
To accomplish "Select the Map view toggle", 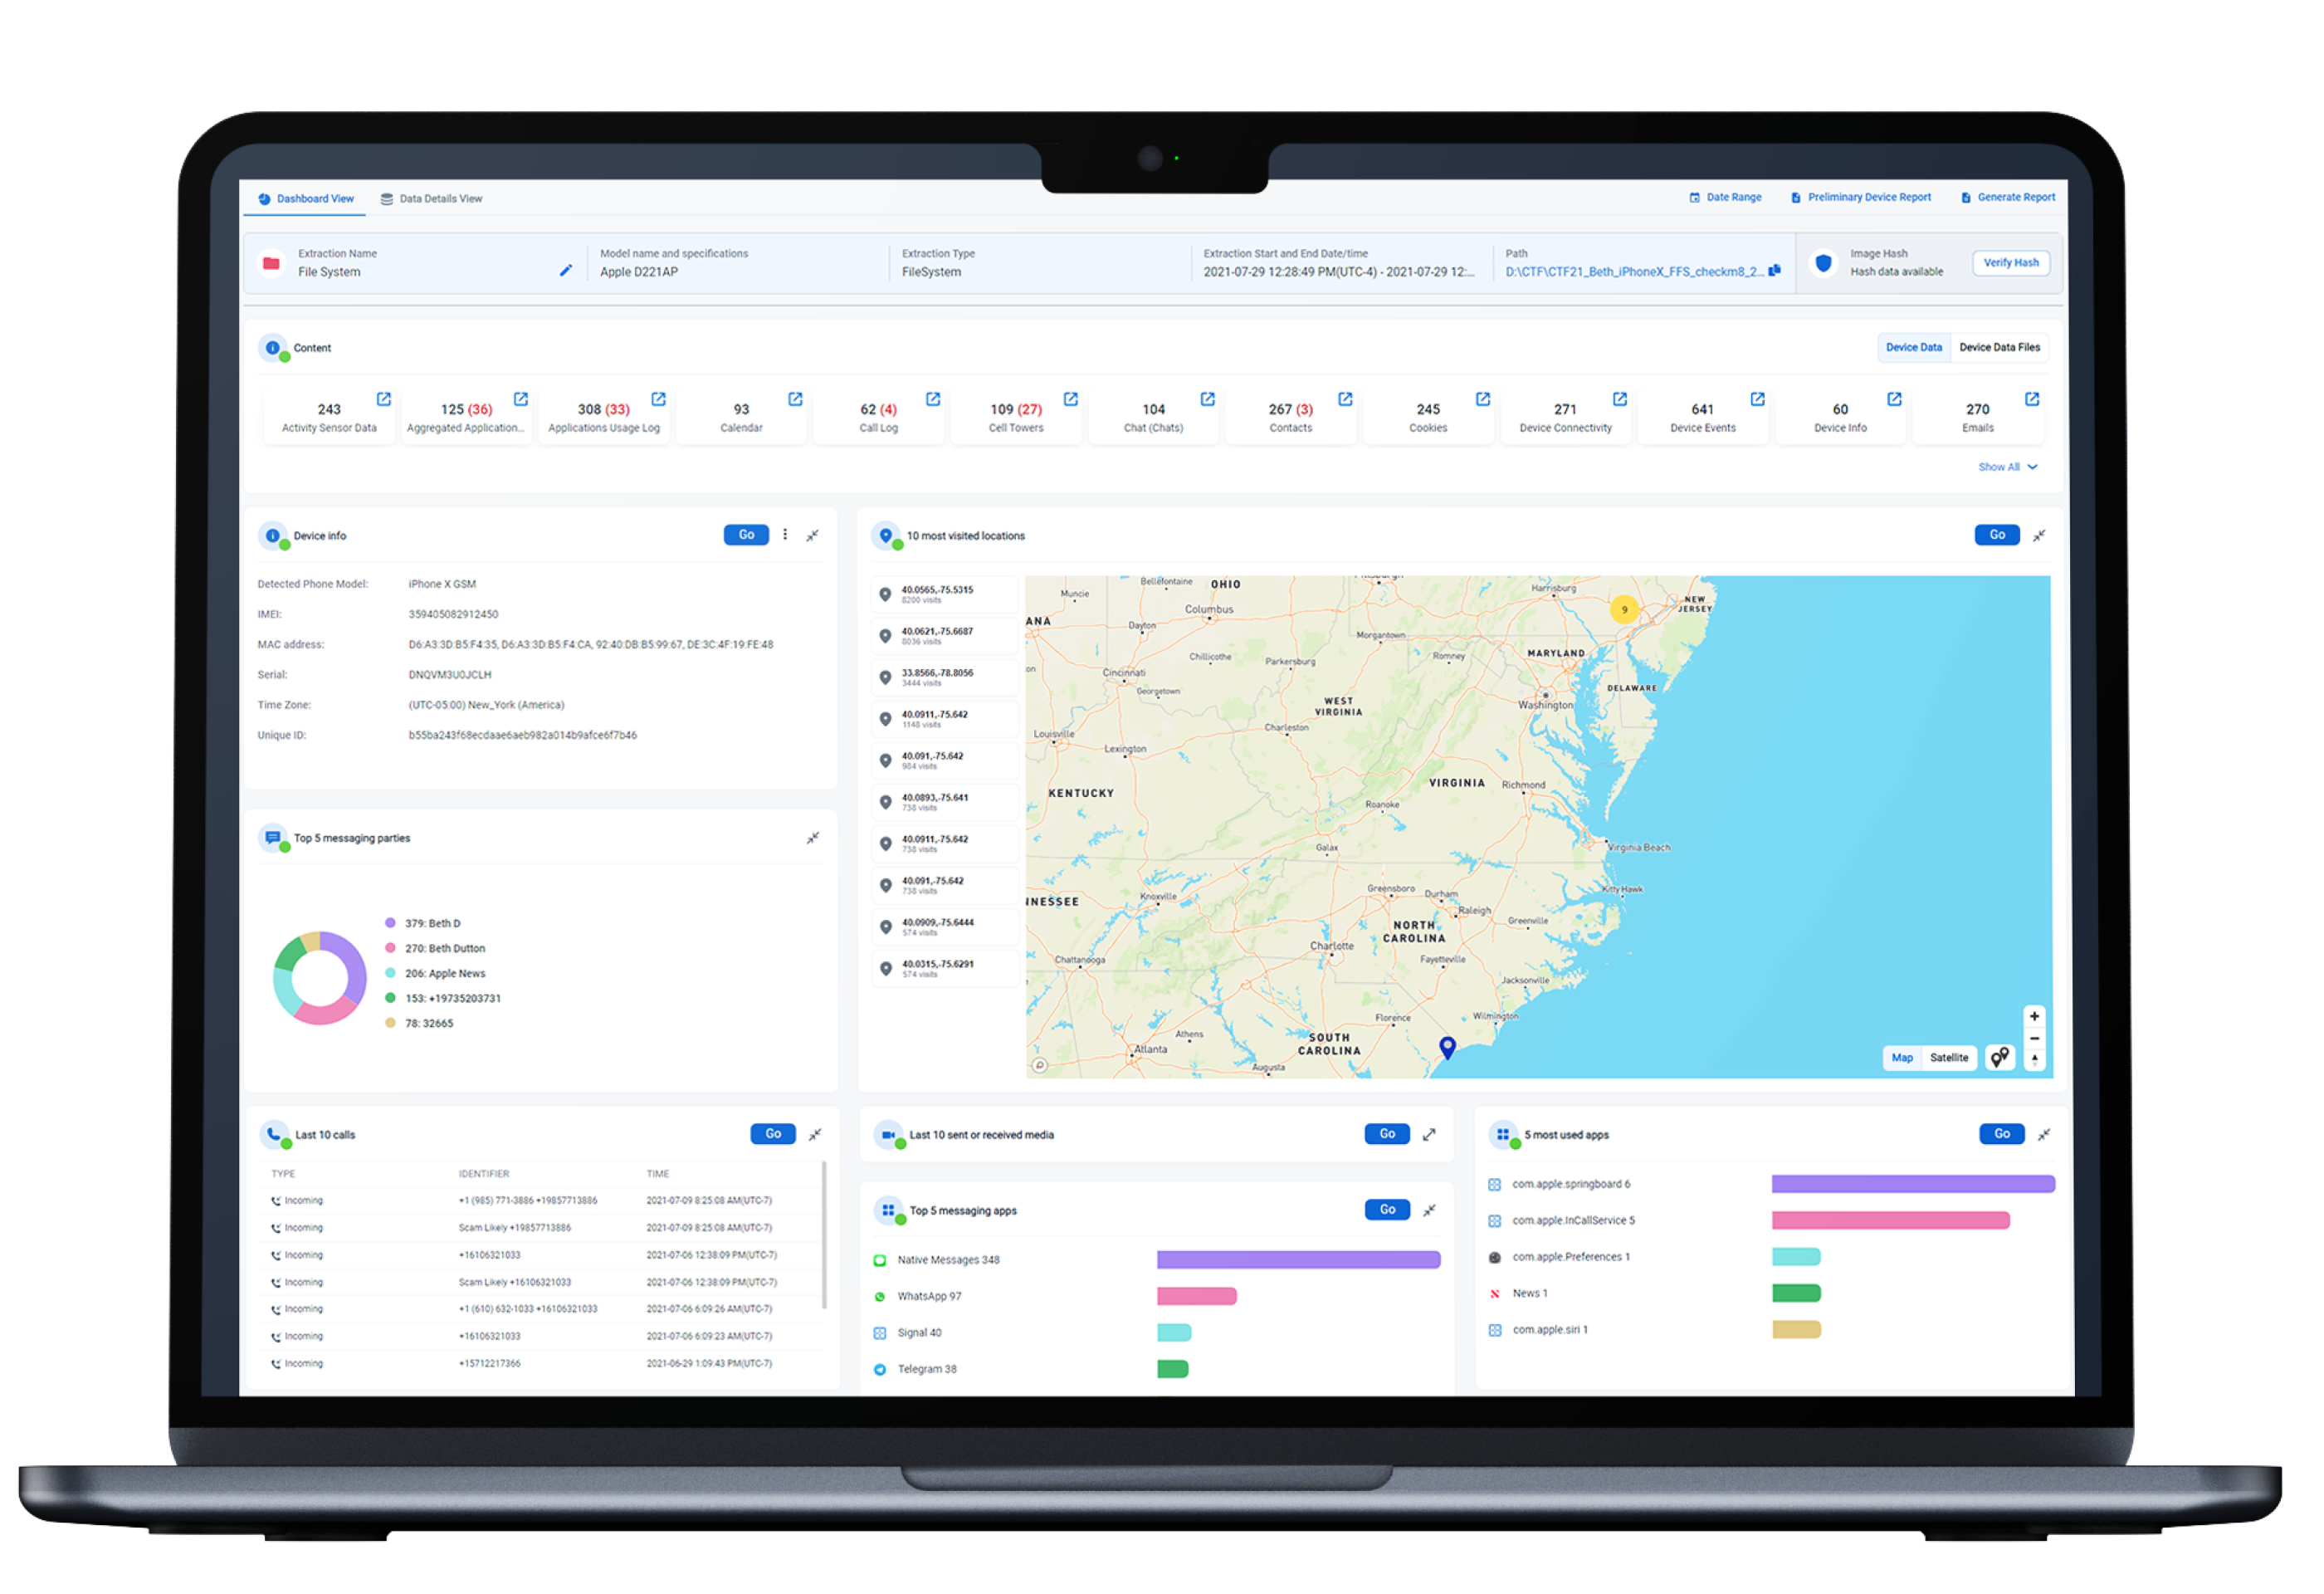I will click(1902, 1057).
